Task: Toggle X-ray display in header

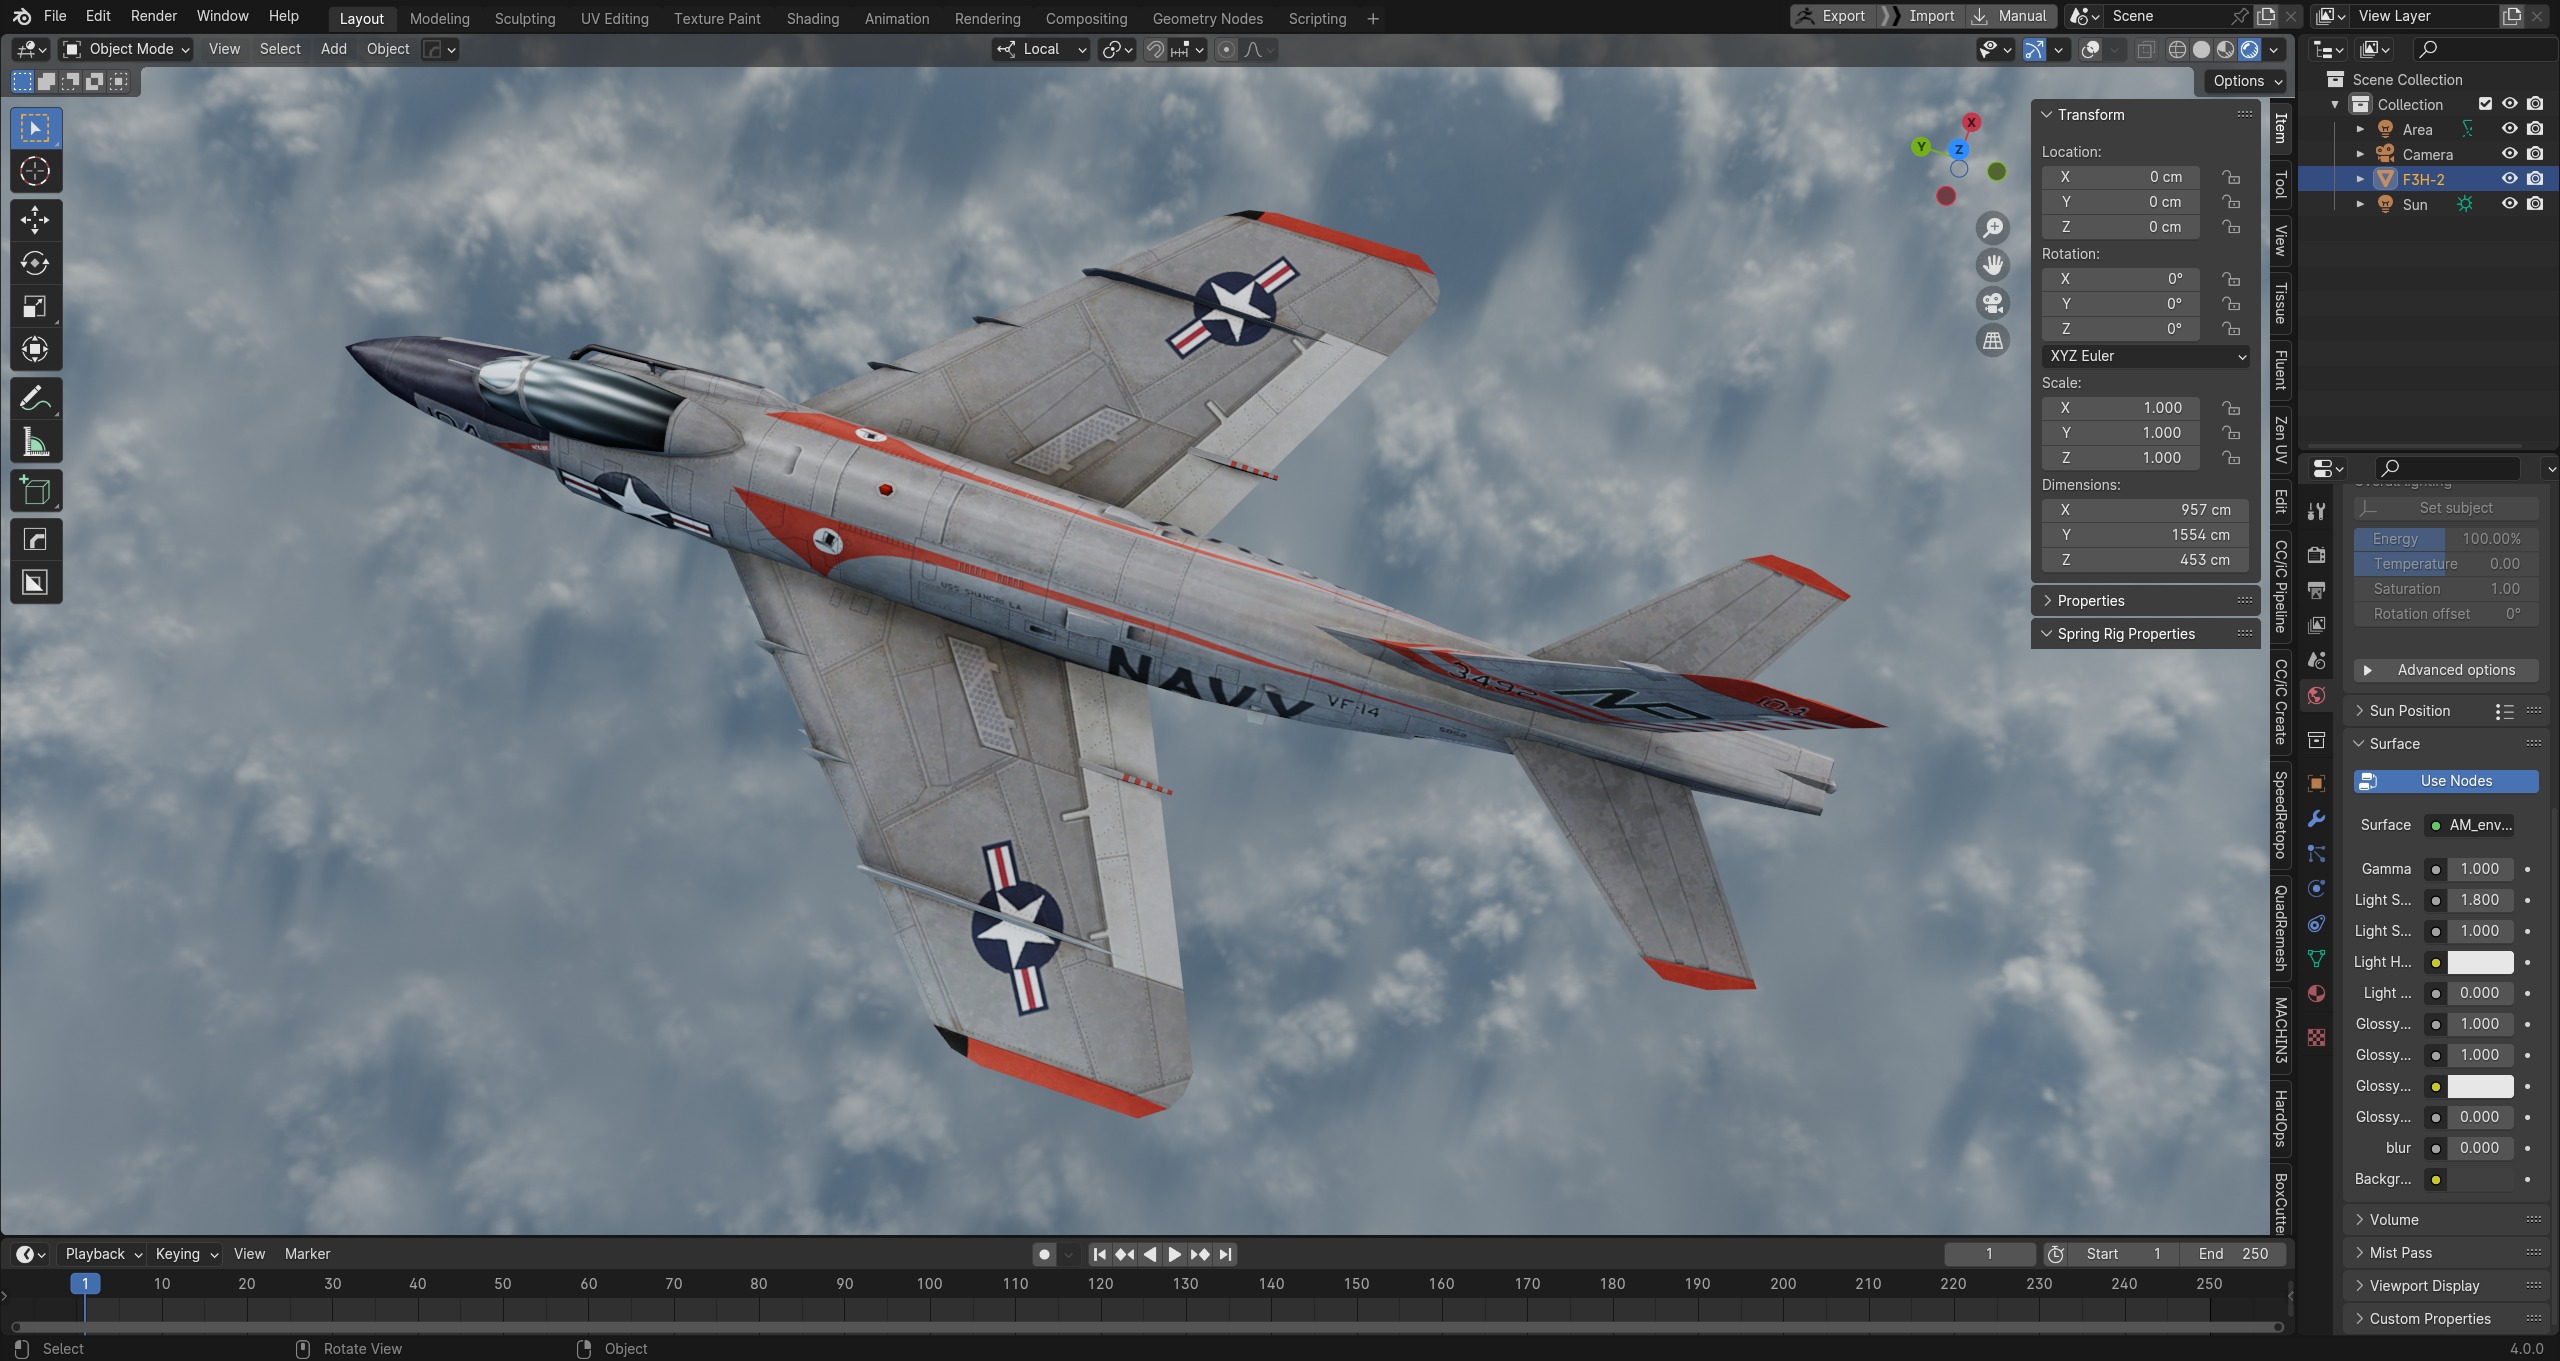Action: [x=2146, y=50]
